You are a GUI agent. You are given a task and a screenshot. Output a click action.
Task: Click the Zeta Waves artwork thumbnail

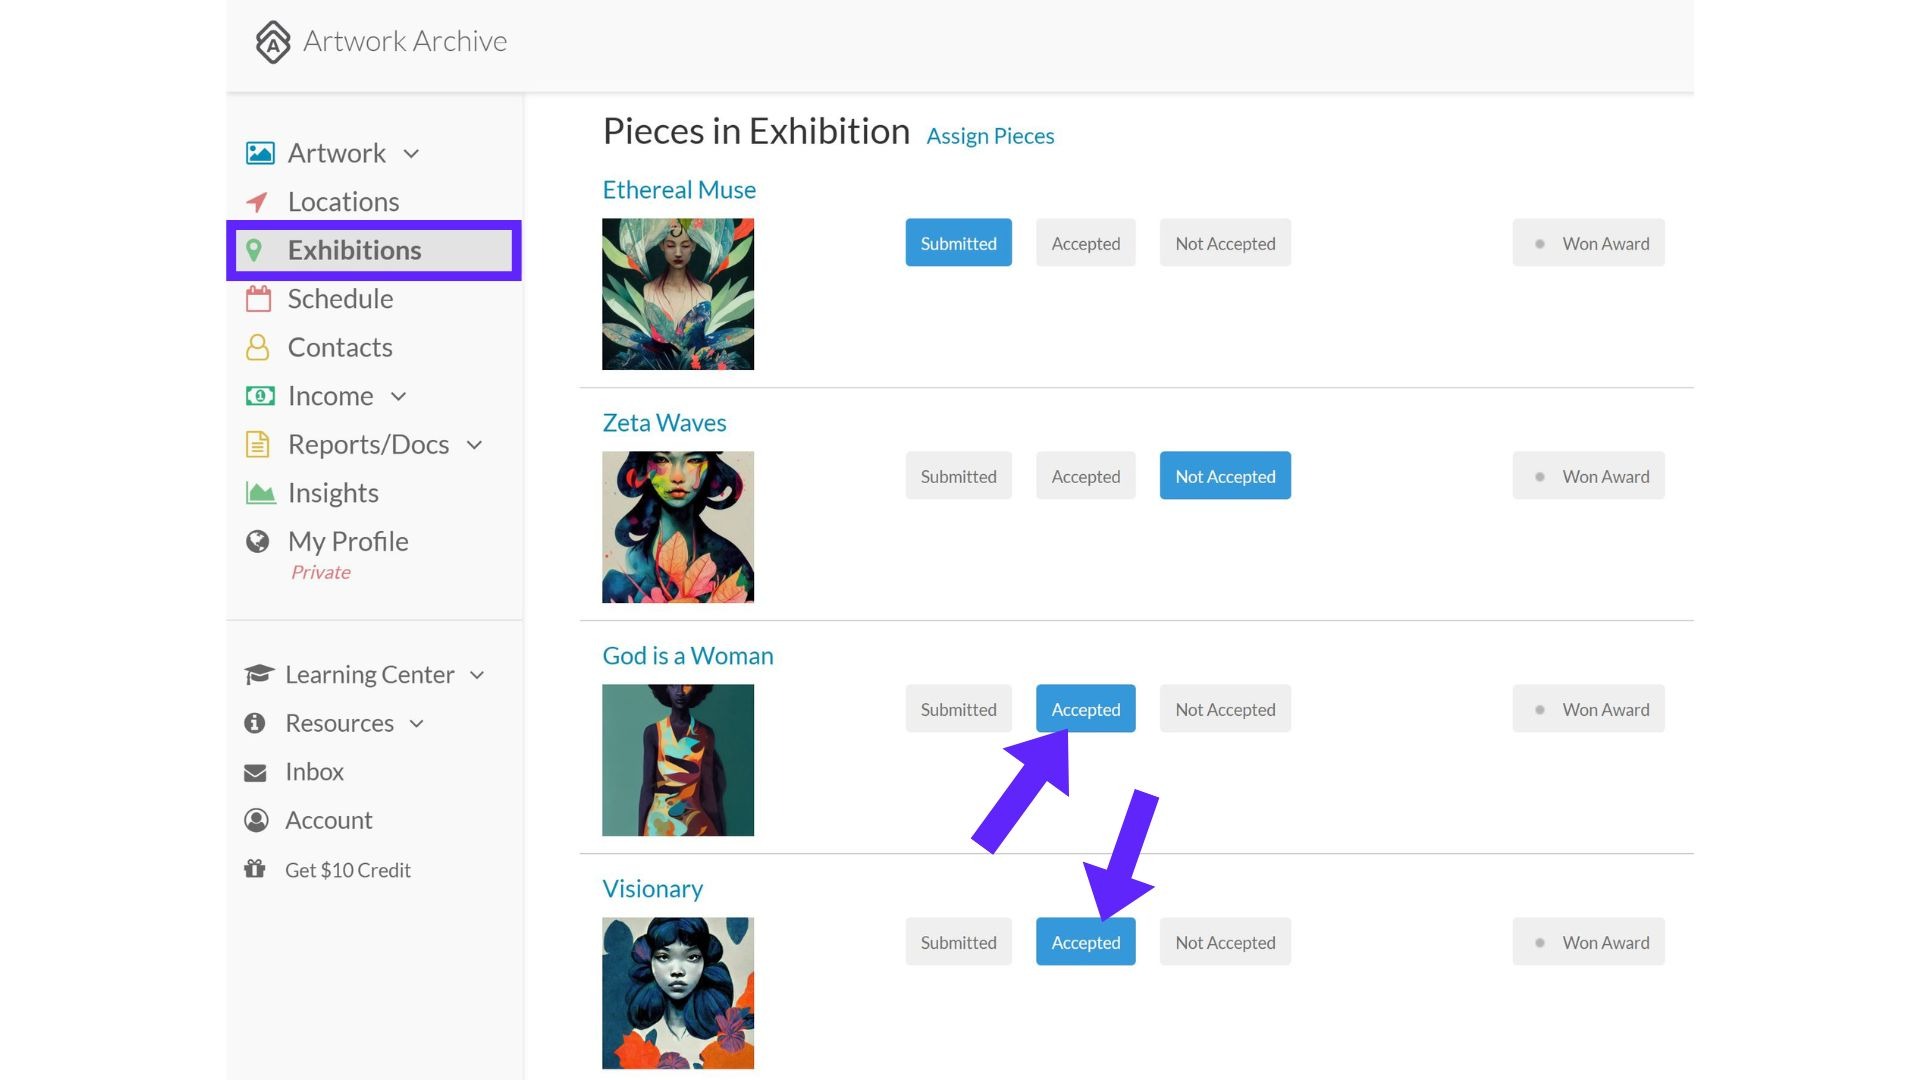(x=678, y=527)
